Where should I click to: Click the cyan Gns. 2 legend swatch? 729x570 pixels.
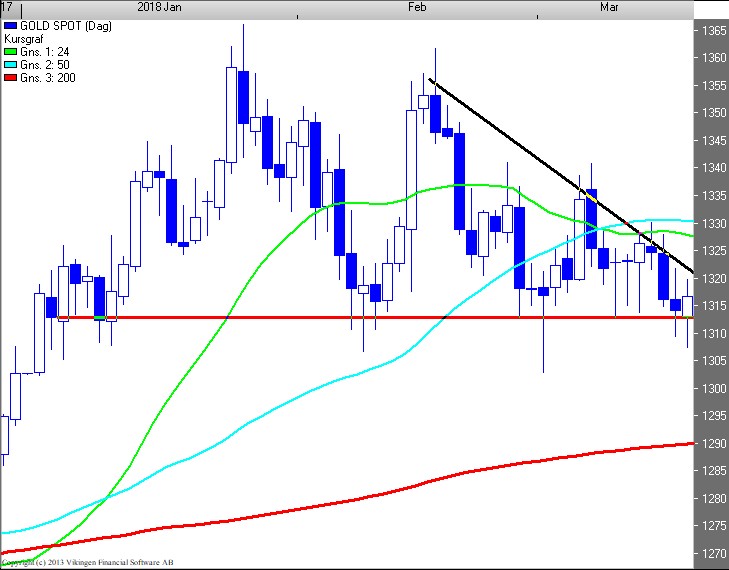coord(11,64)
